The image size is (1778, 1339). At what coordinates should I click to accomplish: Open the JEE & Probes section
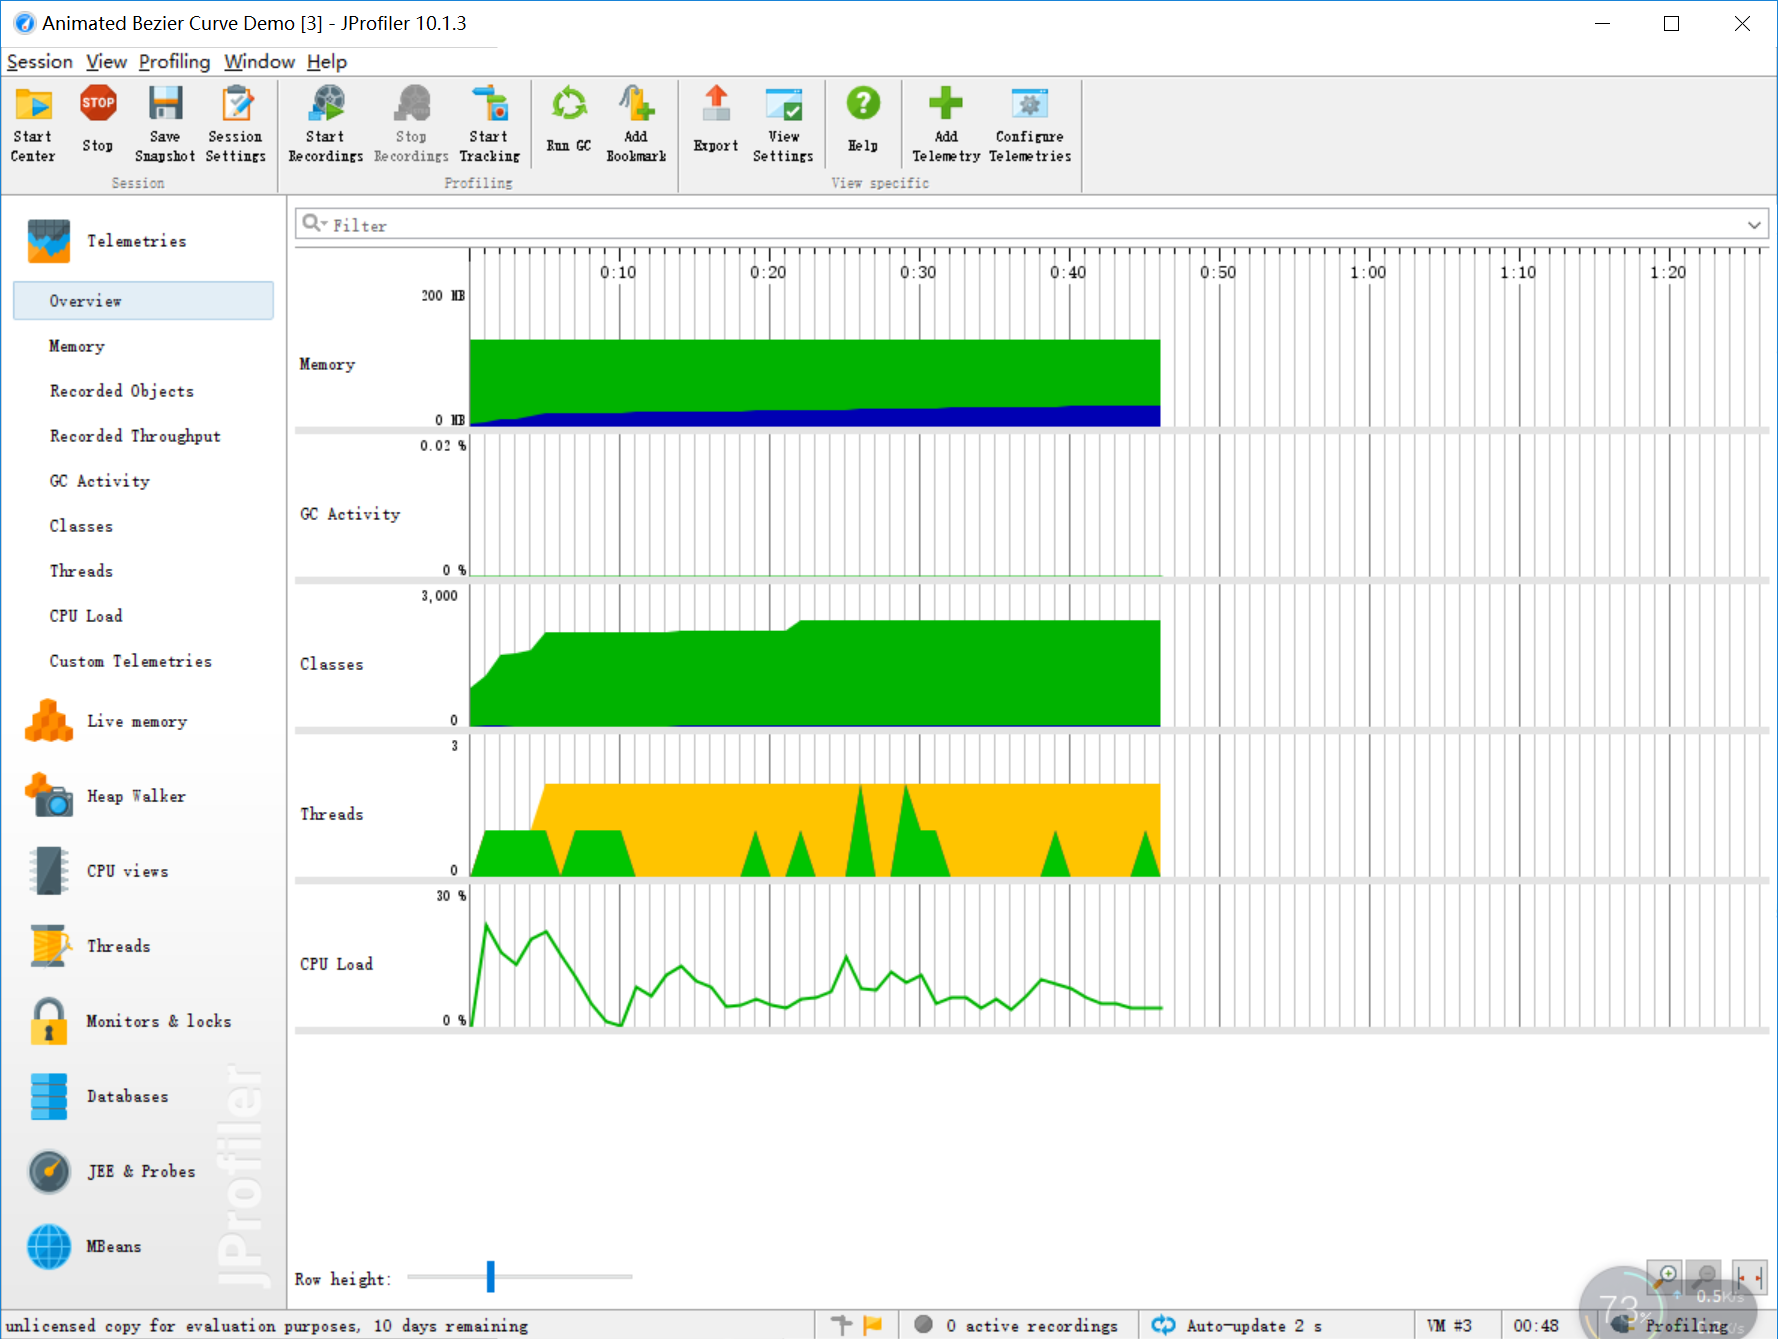(x=143, y=1171)
